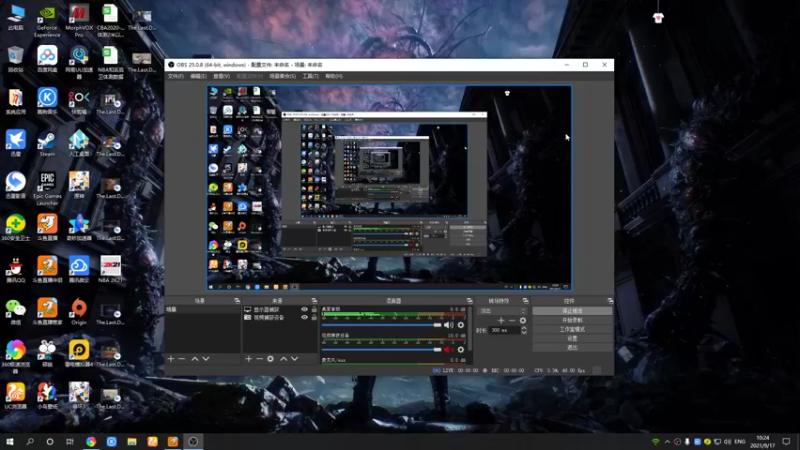
Task: Click the audio mixer vertical scrollbar
Action: pos(469,329)
